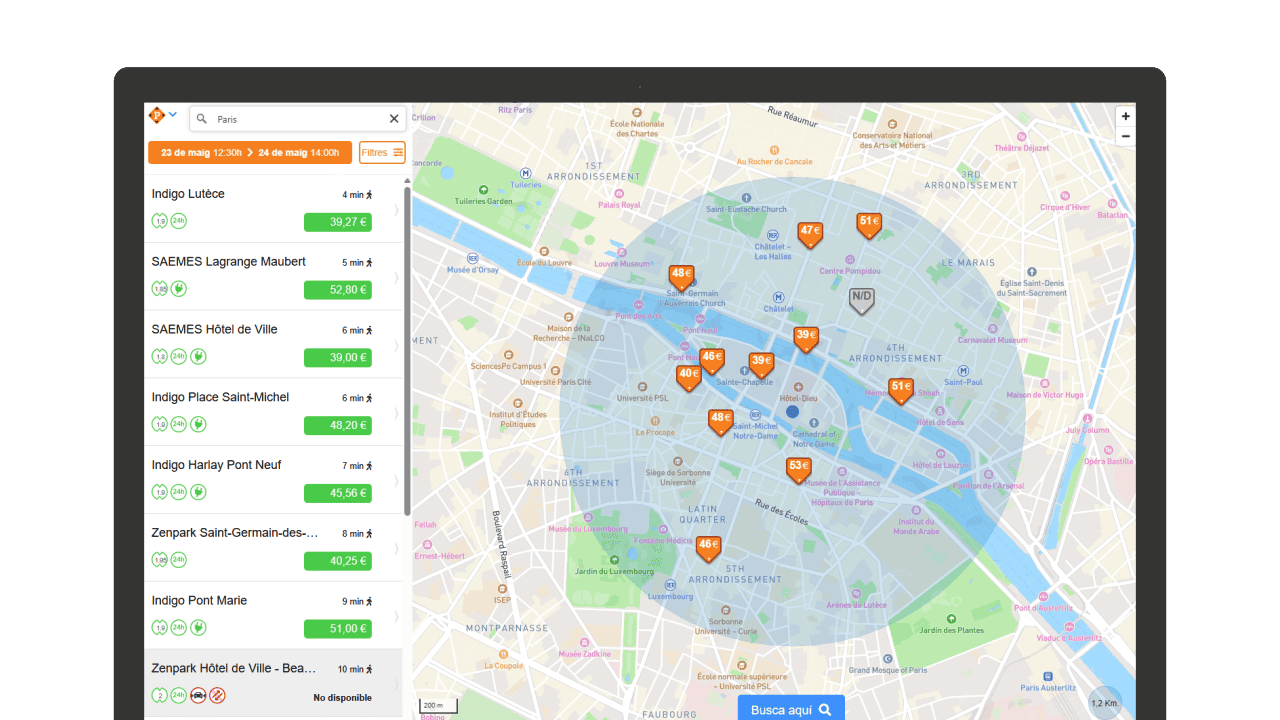The width and height of the screenshot is (1280, 720).
Task: Click the max height icon for Indigo Lutèce
Action: pyautogui.click(x=159, y=221)
